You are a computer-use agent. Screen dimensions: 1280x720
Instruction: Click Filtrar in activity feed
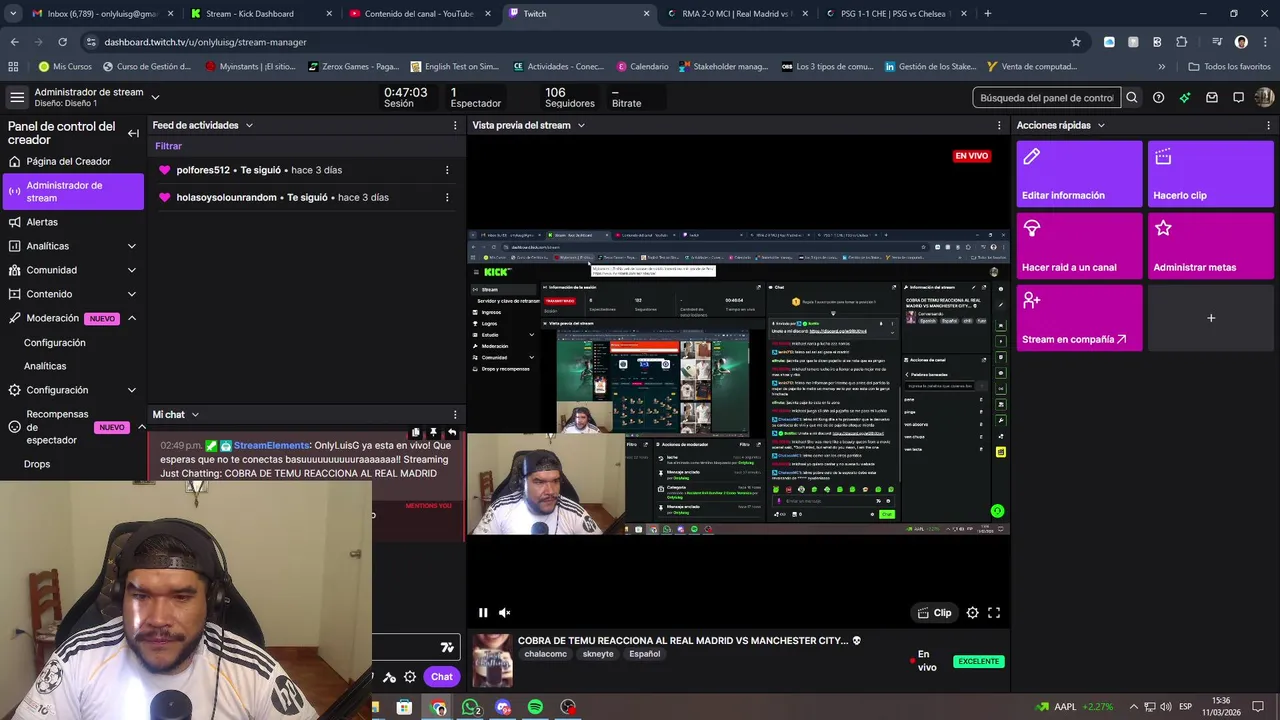pyautogui.click(x=168, y=146)
